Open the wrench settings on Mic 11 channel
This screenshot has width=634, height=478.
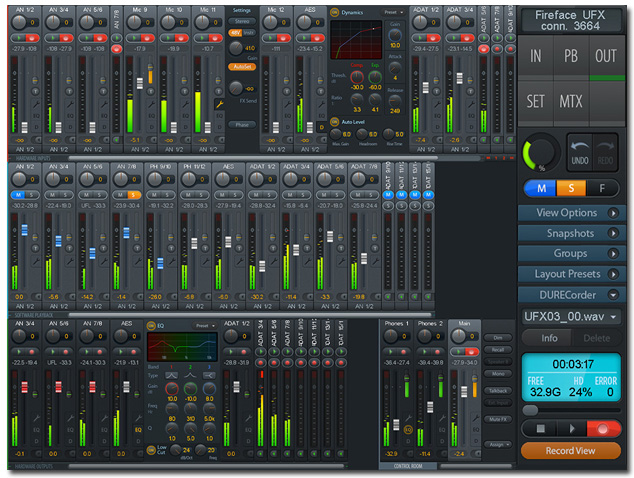click(220, 105)
